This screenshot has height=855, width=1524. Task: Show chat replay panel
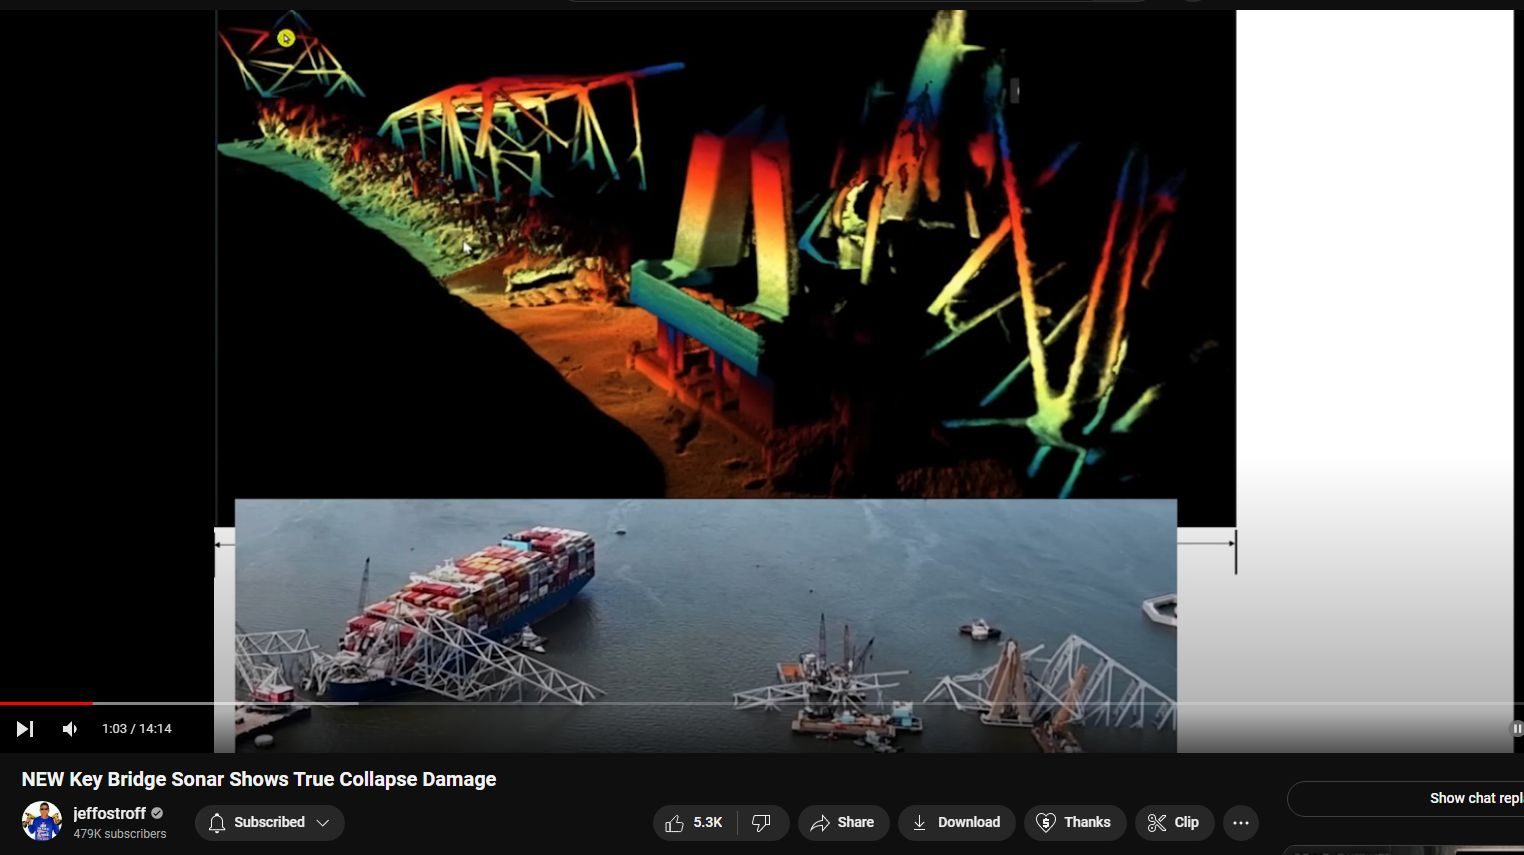click(1405, 798)
